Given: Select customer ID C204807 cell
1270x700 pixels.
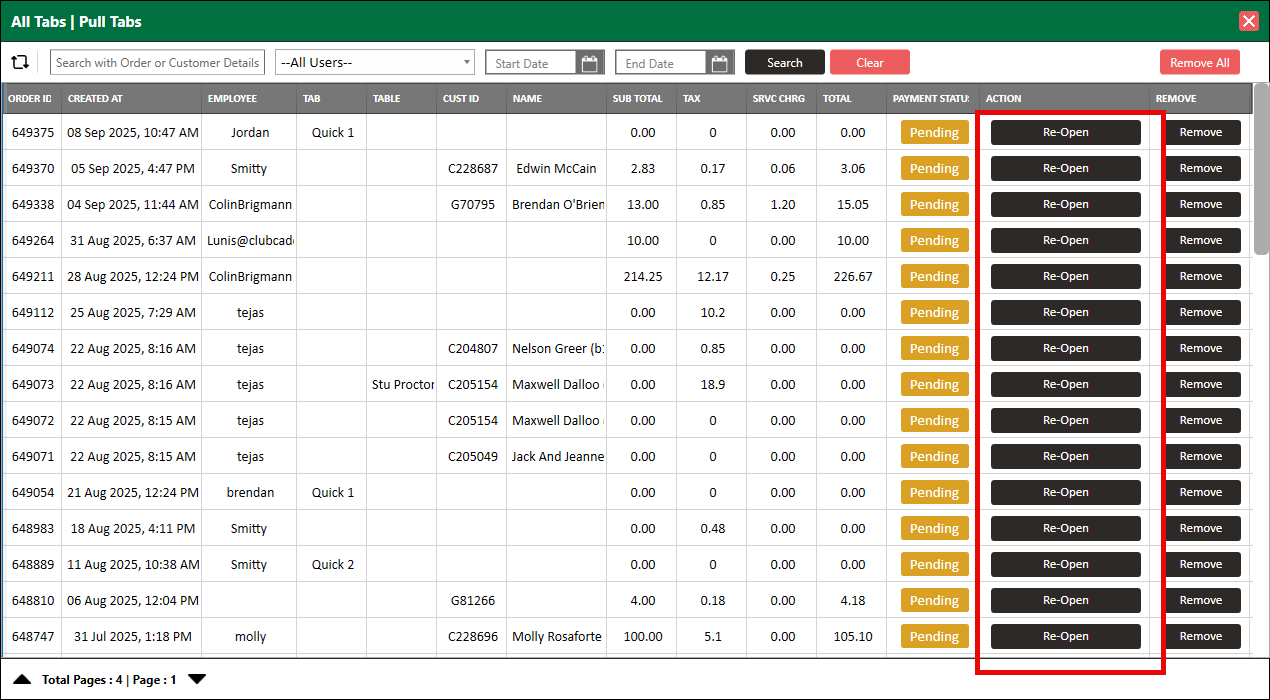Looking at the screenshot, I should 472,348.
